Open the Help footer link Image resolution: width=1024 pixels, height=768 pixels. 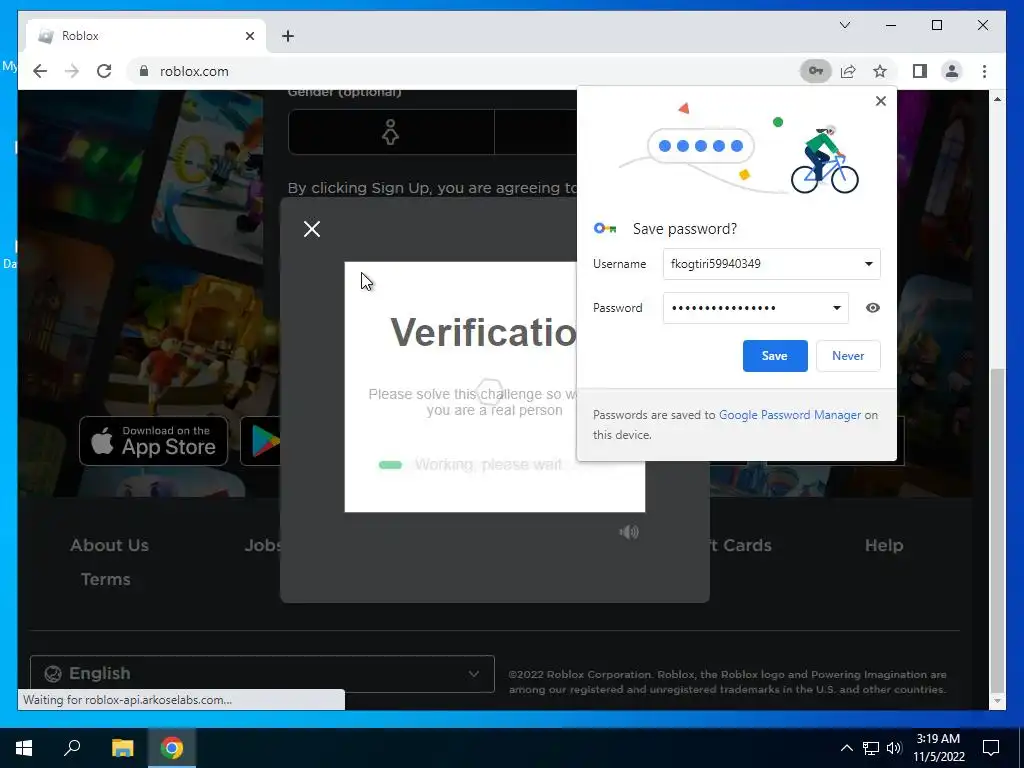pos(884,545)
